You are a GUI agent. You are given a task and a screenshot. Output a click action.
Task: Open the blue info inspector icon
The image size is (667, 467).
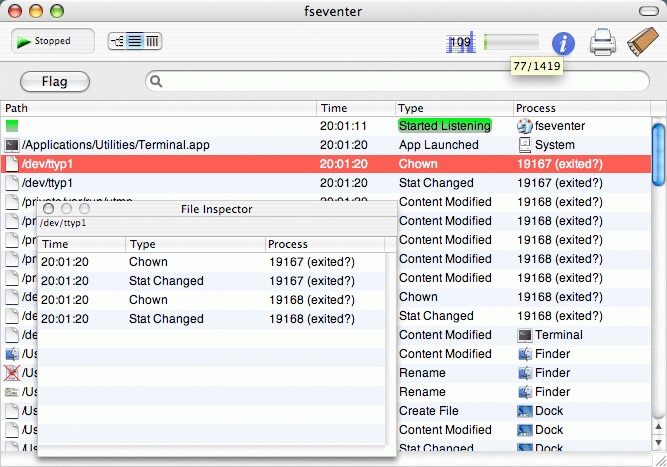[x=564, y=43]
